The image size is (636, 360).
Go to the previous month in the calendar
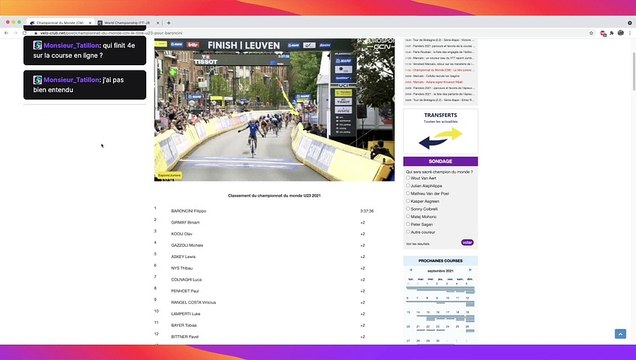411,270
